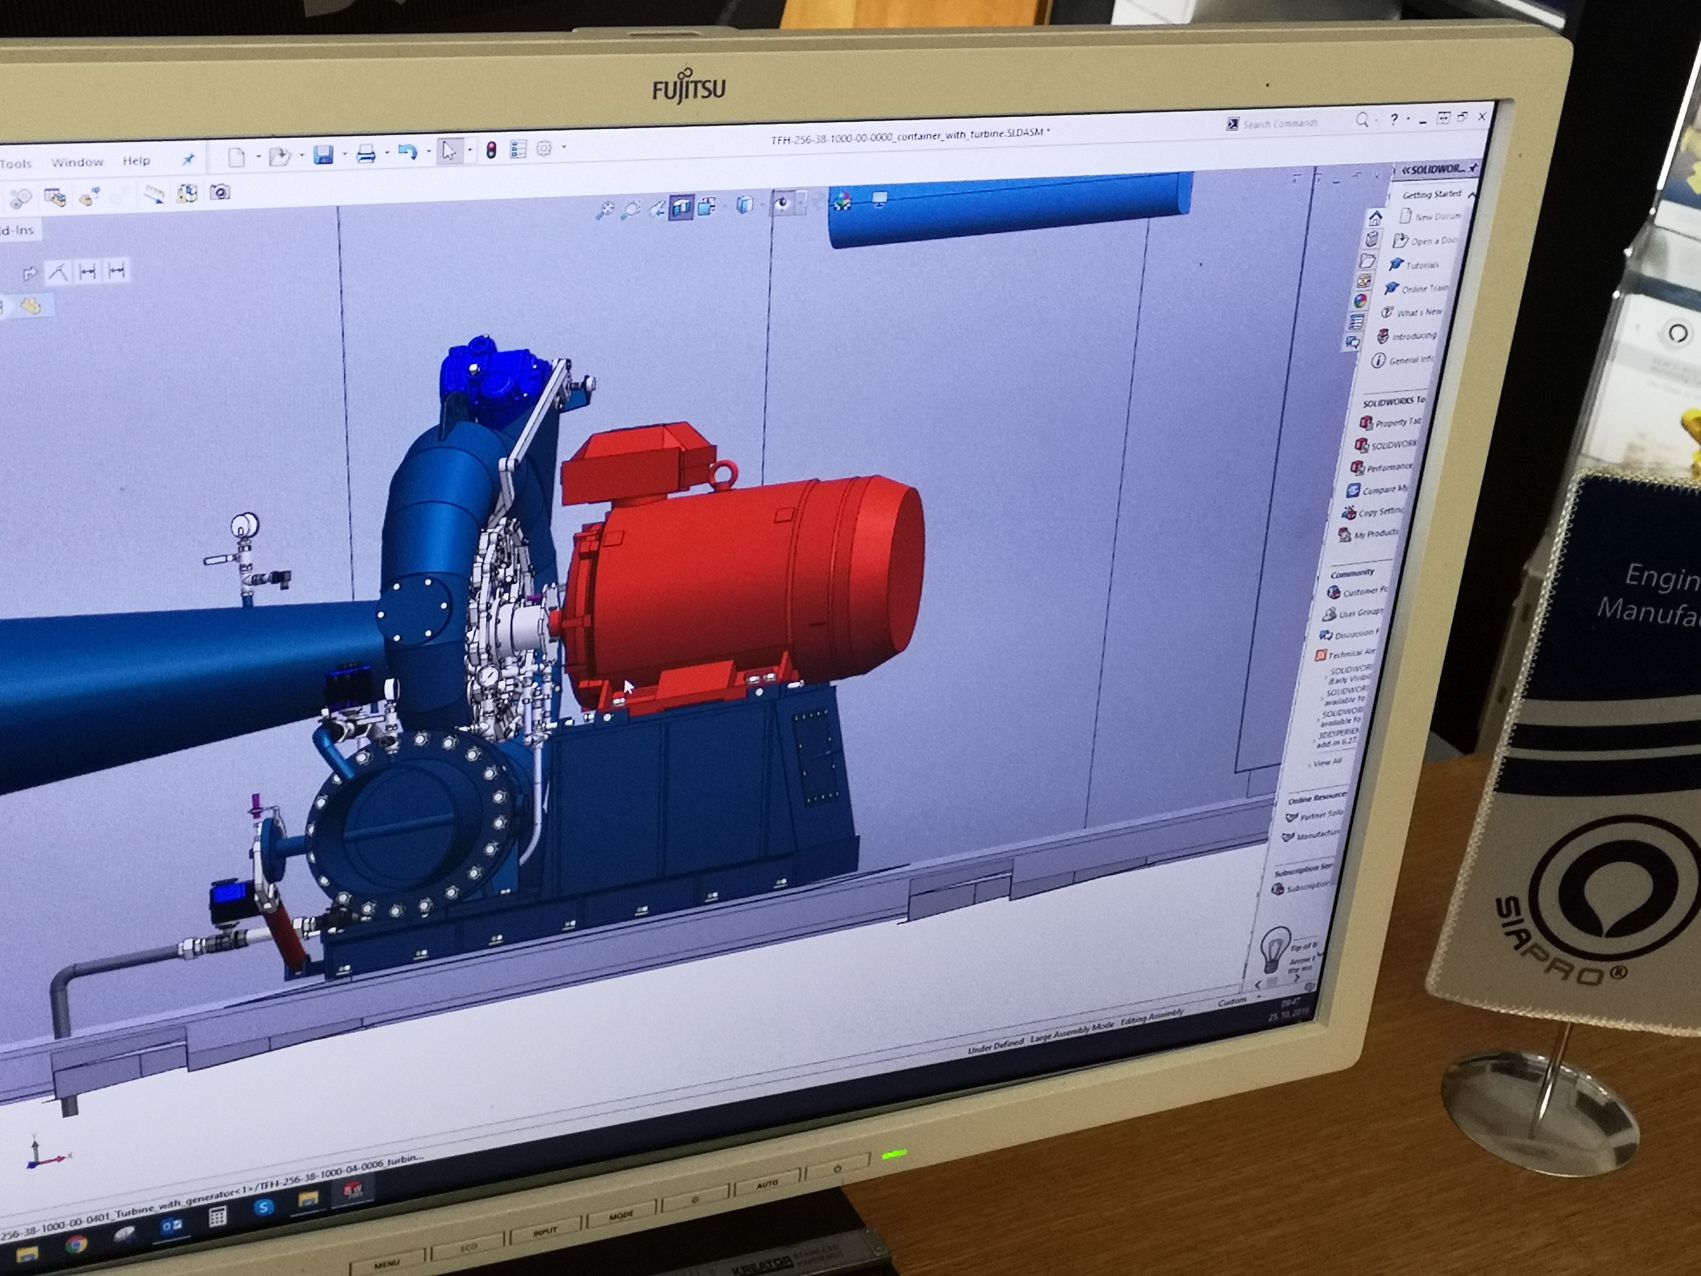This screenshot has height=1276, width=1701.
Task: Toggle the Section View icon
Action: coord(682,207)
